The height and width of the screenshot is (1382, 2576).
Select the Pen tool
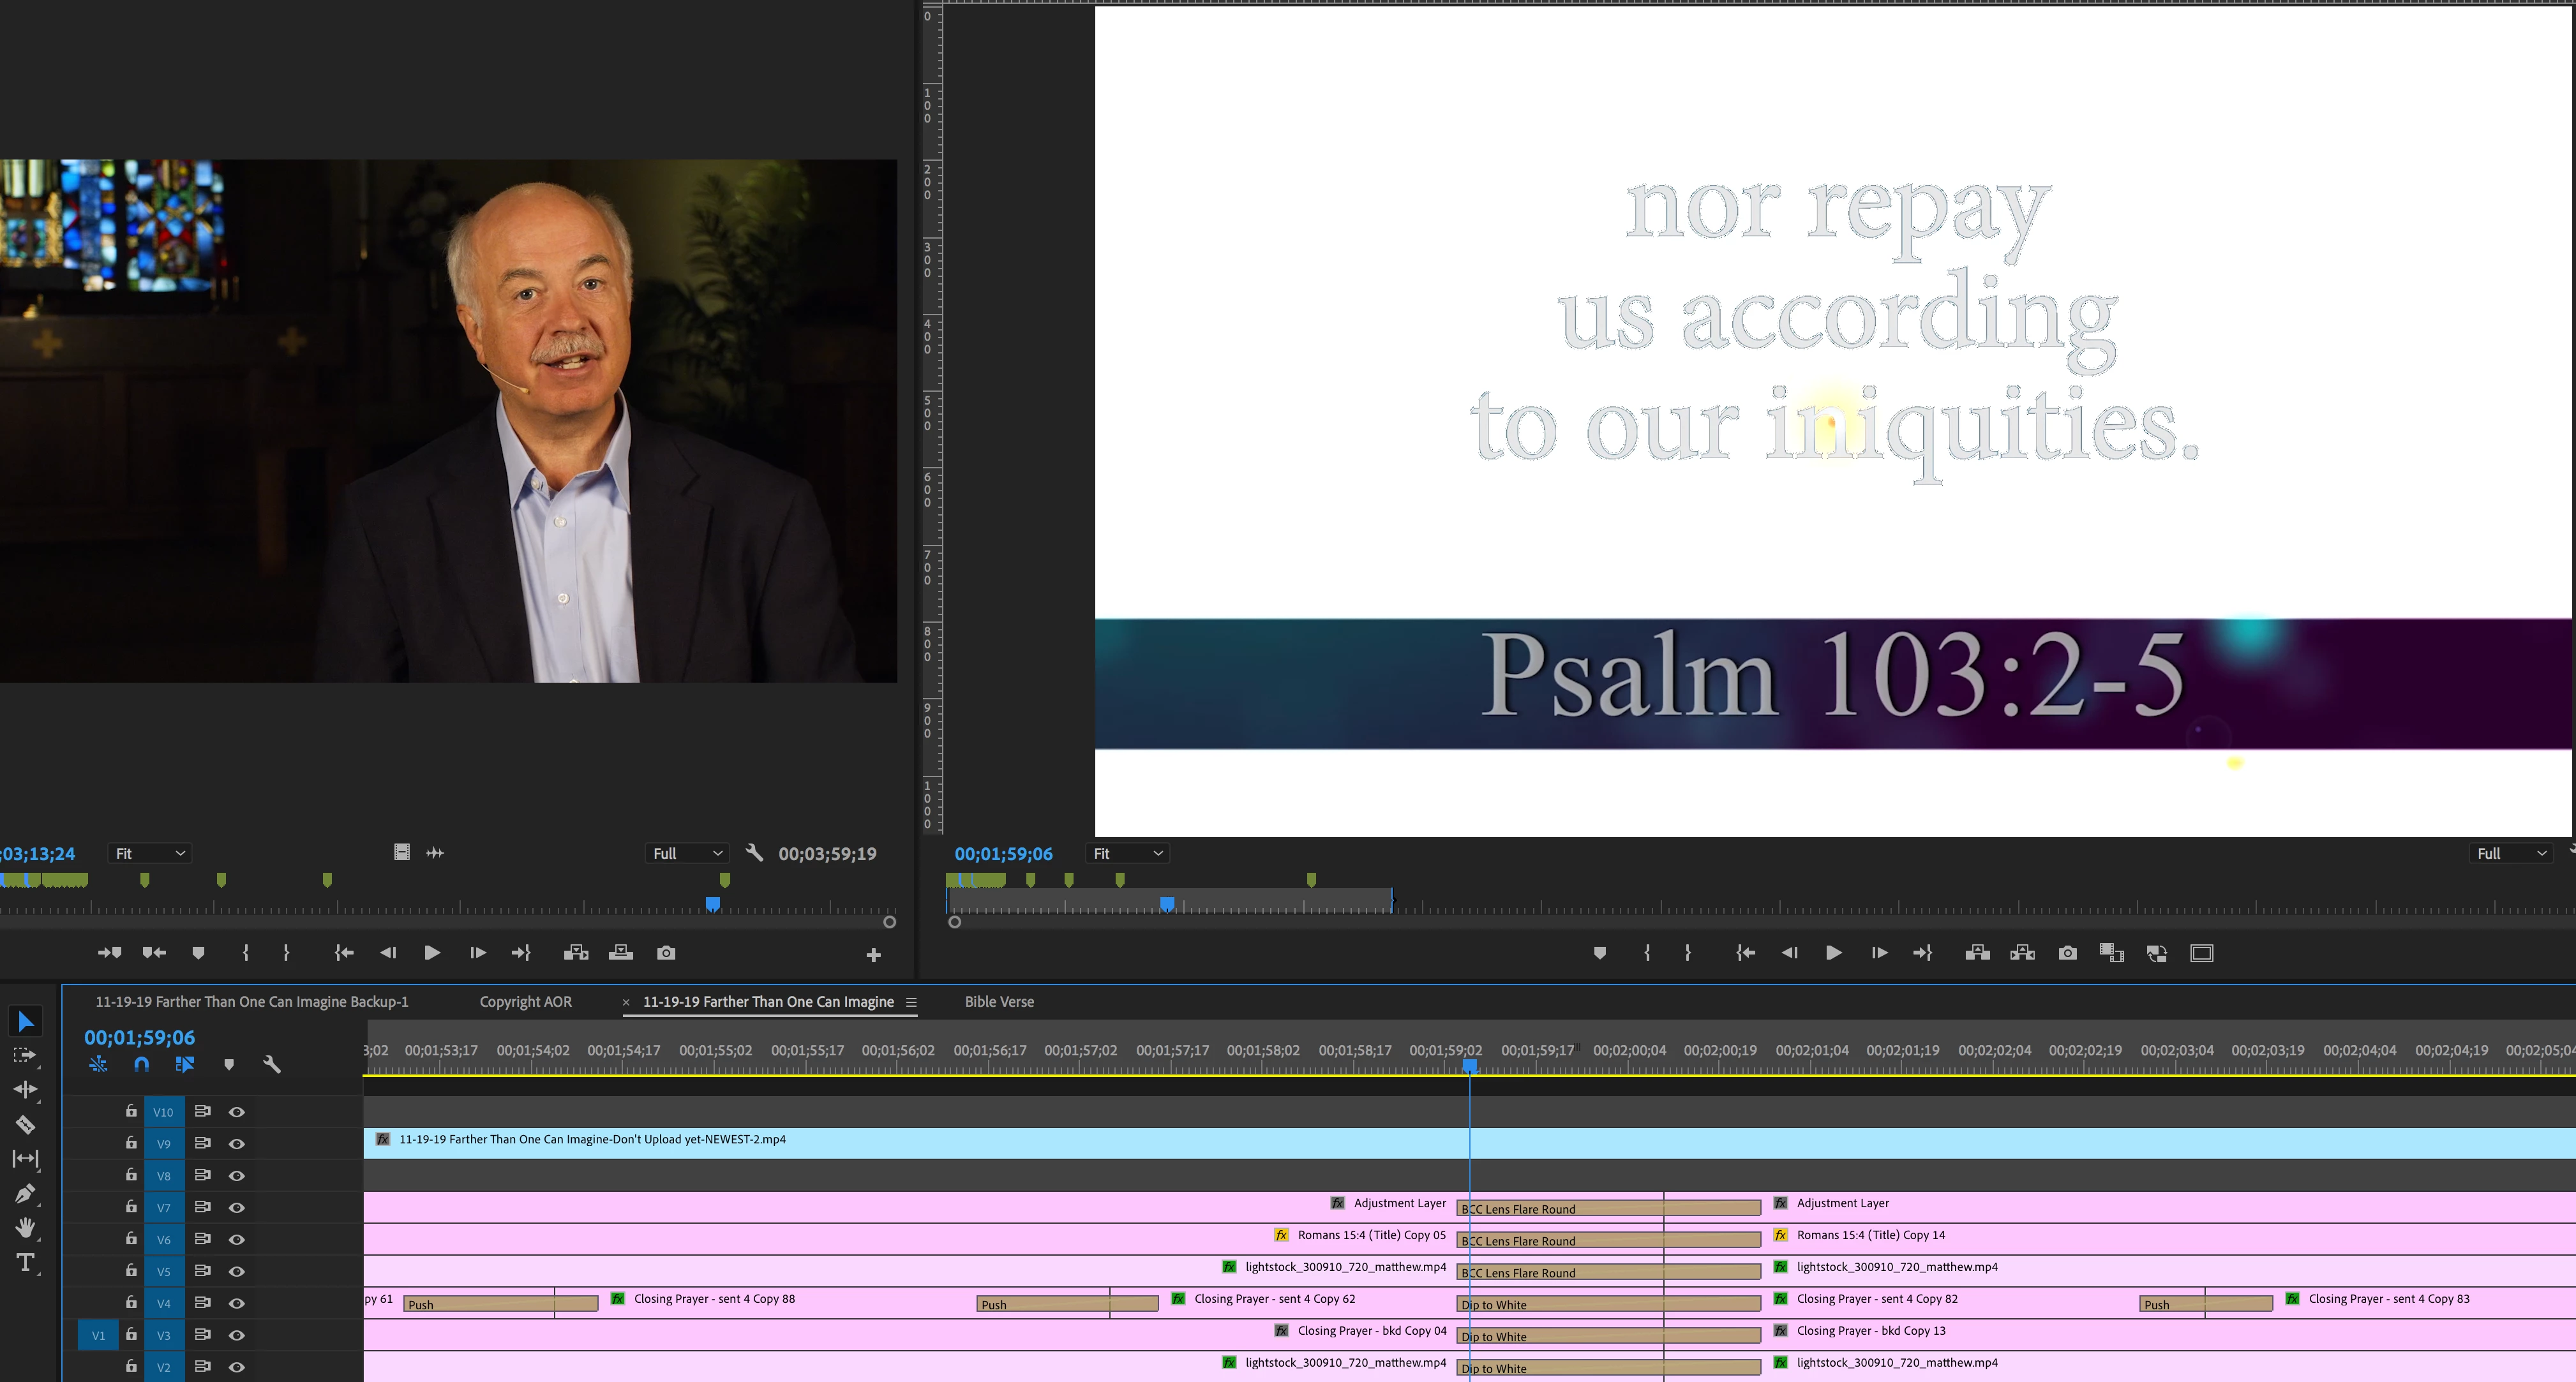[x=26, y=1193]
